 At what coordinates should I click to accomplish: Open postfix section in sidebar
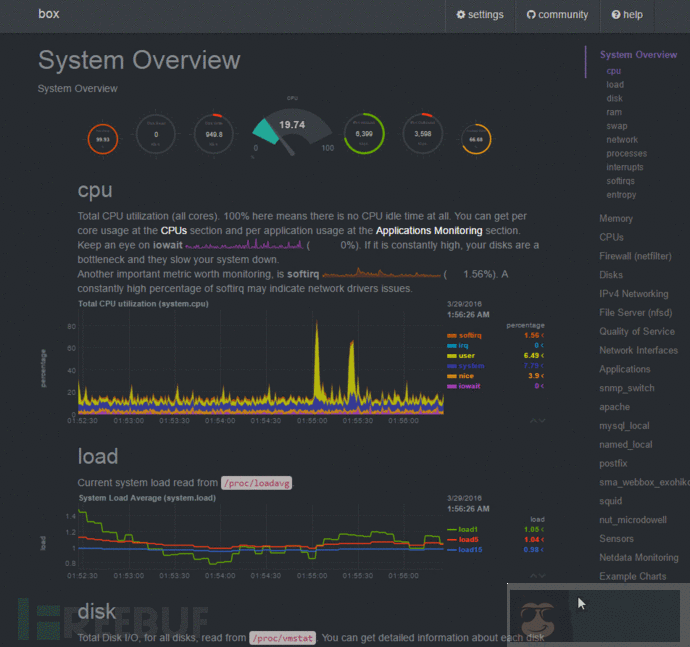[x=613, y=463]
